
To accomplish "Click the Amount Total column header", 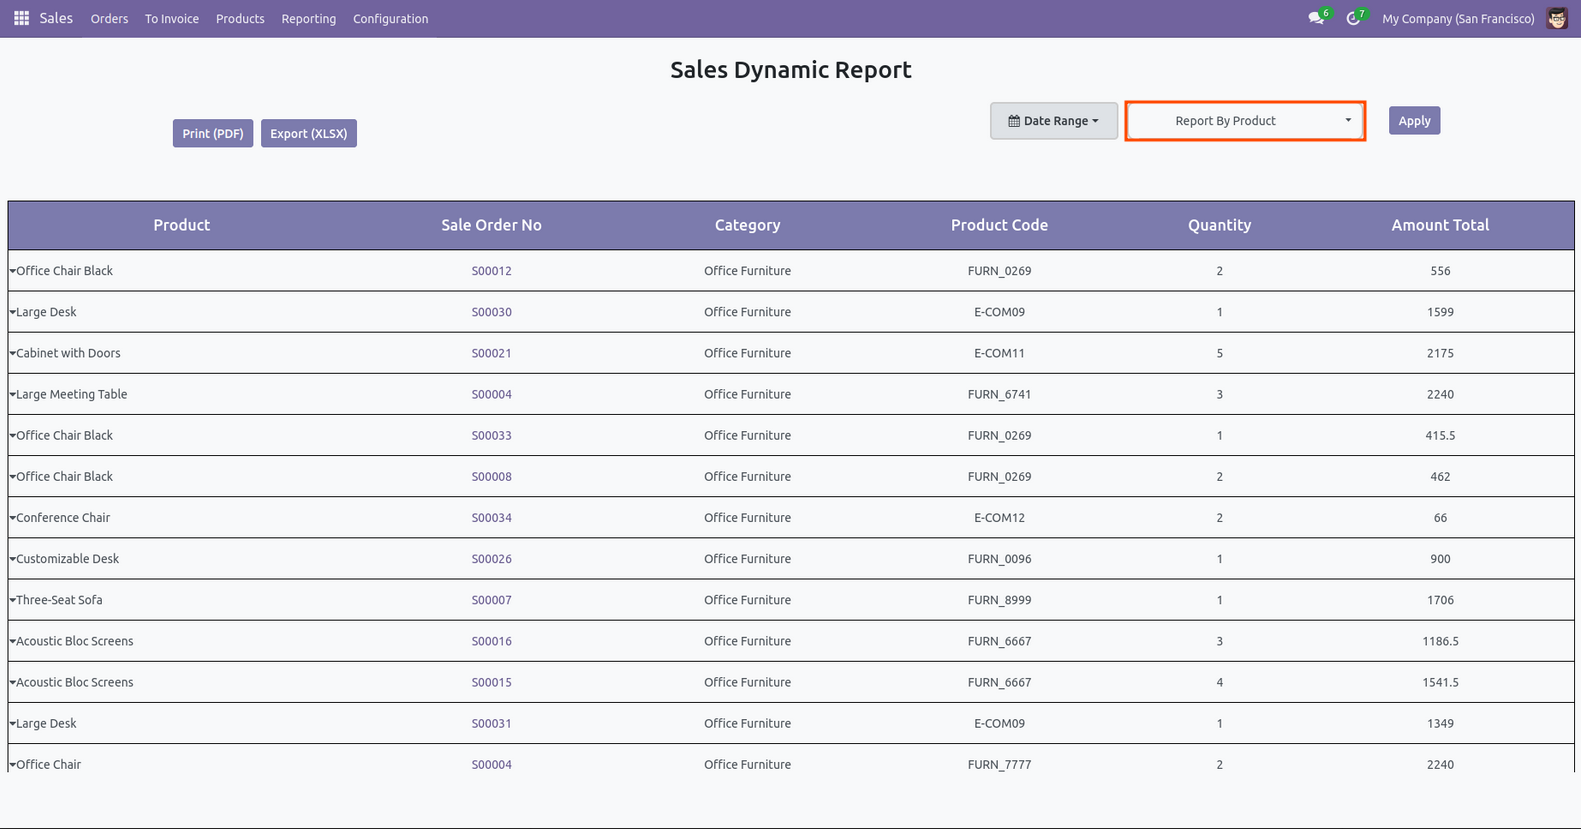I will click(x=1439, y=225).
